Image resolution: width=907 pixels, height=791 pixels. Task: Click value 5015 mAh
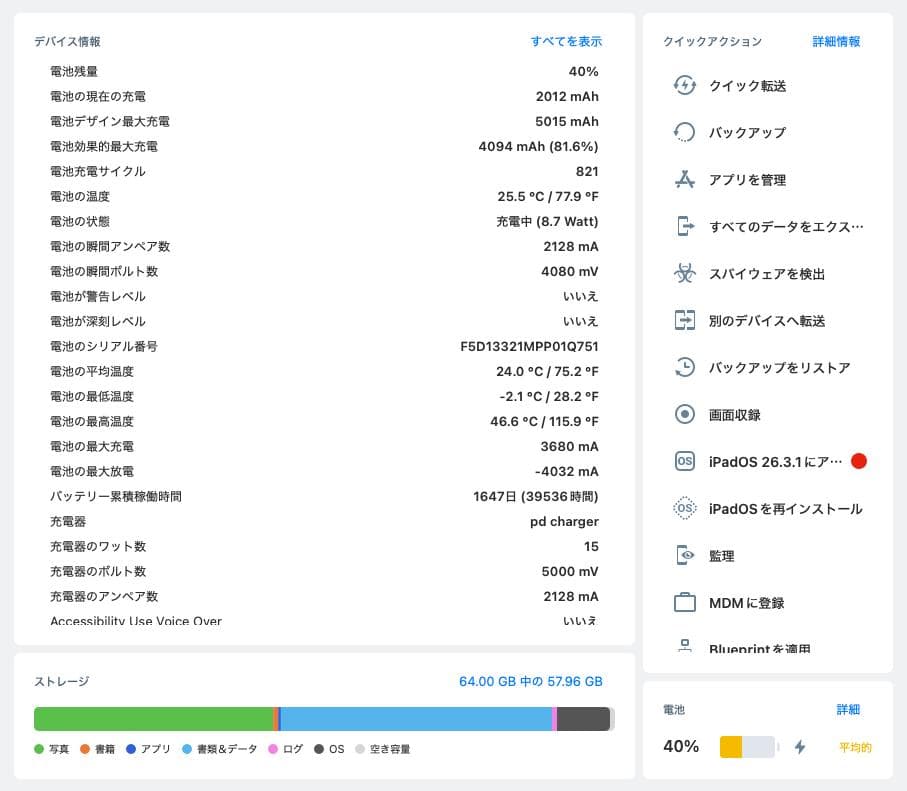[567, 122]
